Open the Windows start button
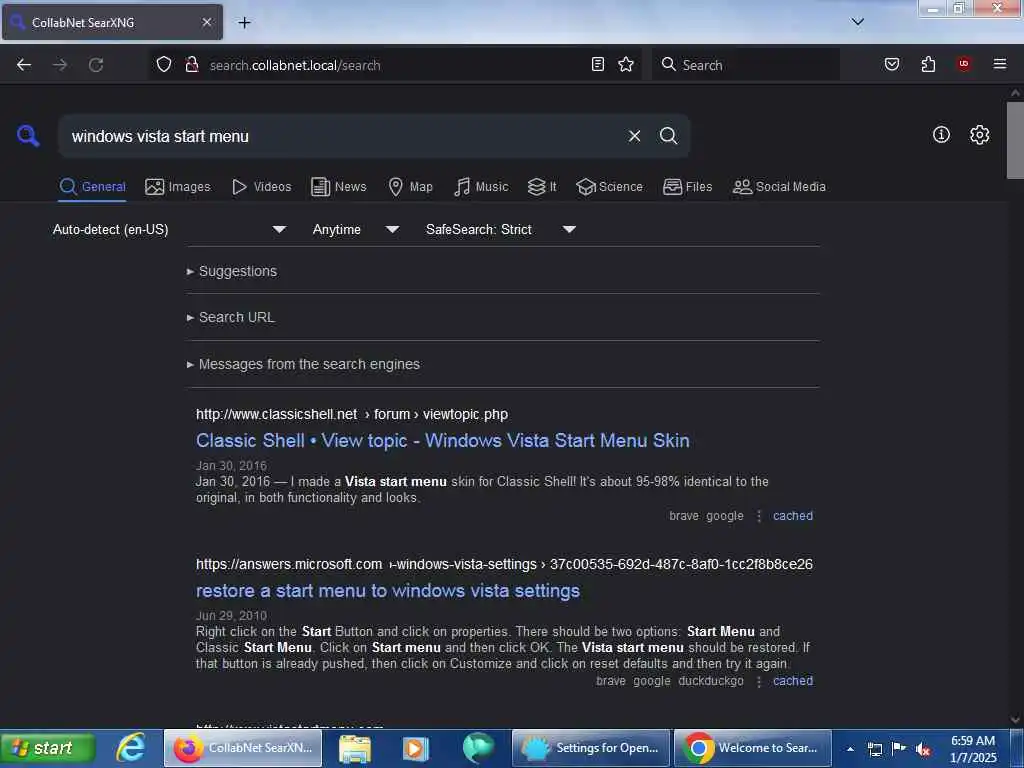The height and width of the screenshot is (768, 1024). click(47, 748)
